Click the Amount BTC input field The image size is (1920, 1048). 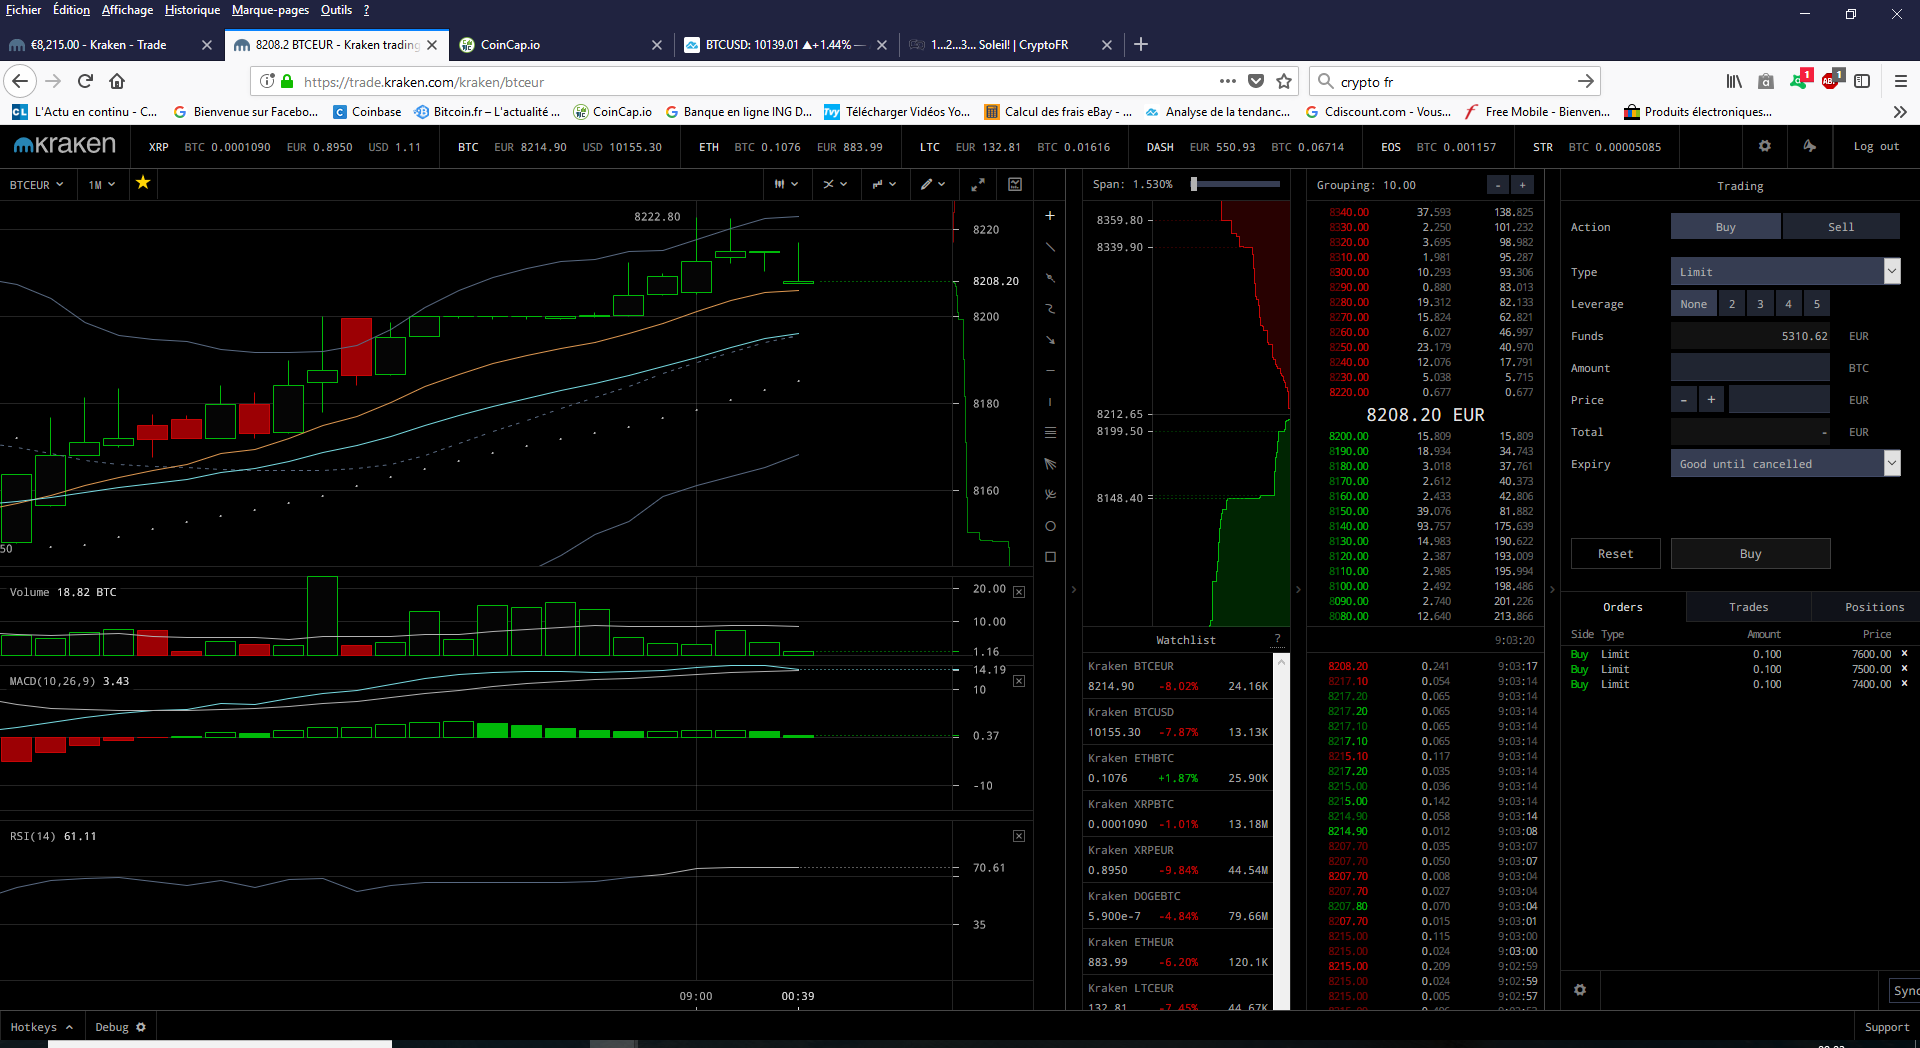tap(1750, 368)
